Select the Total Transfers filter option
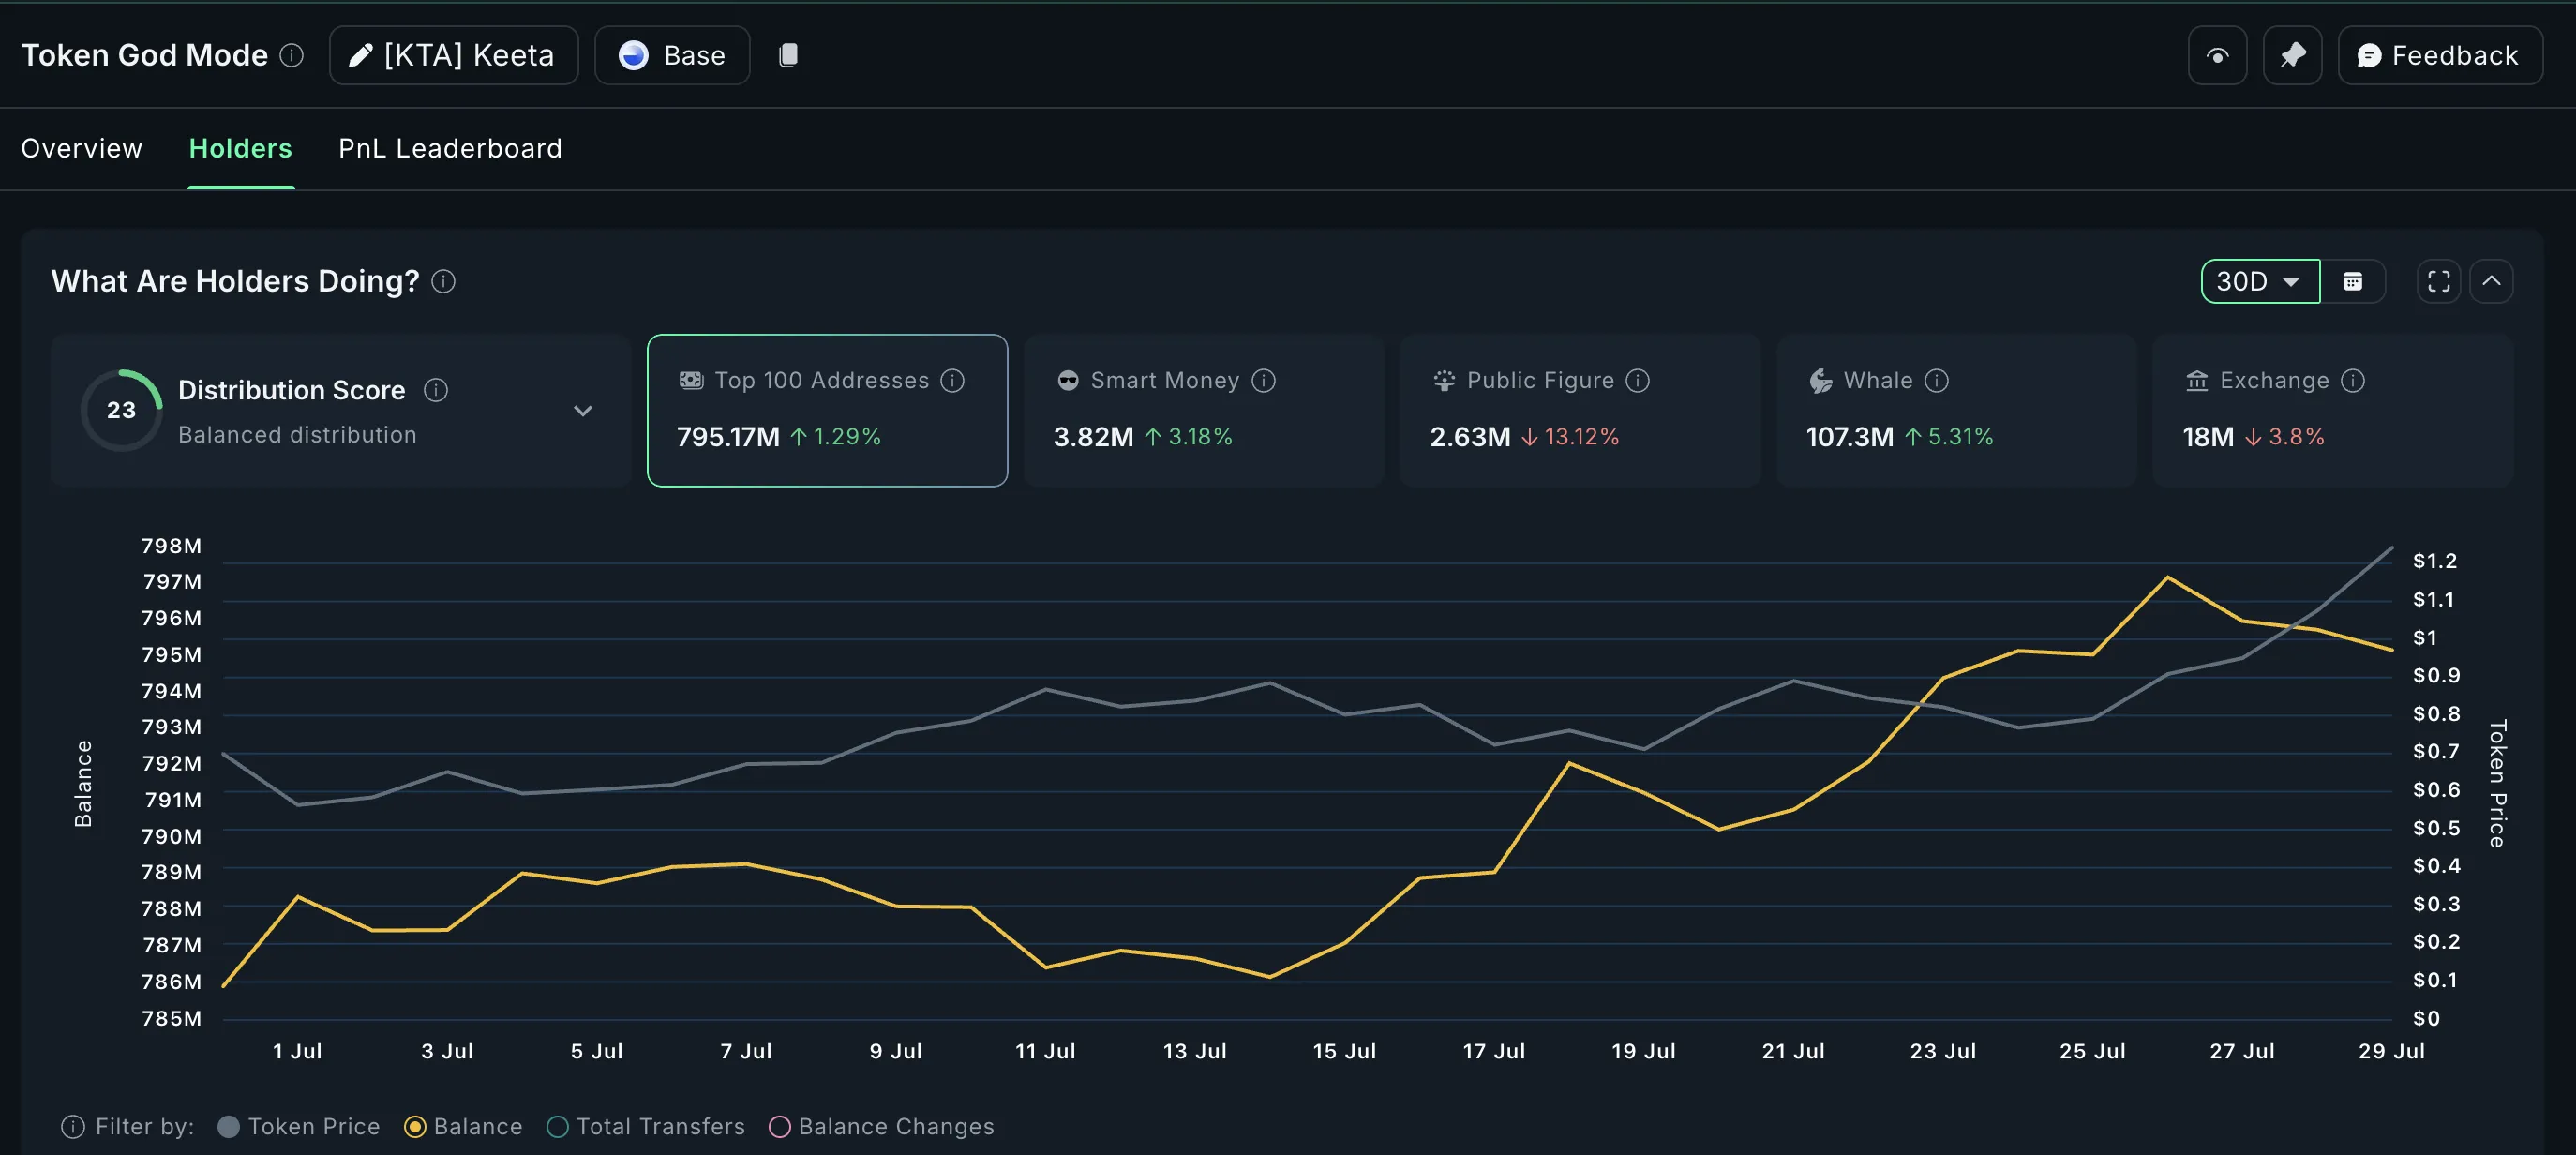This screenshot has width=2576, height=1155. [558, 1127]
